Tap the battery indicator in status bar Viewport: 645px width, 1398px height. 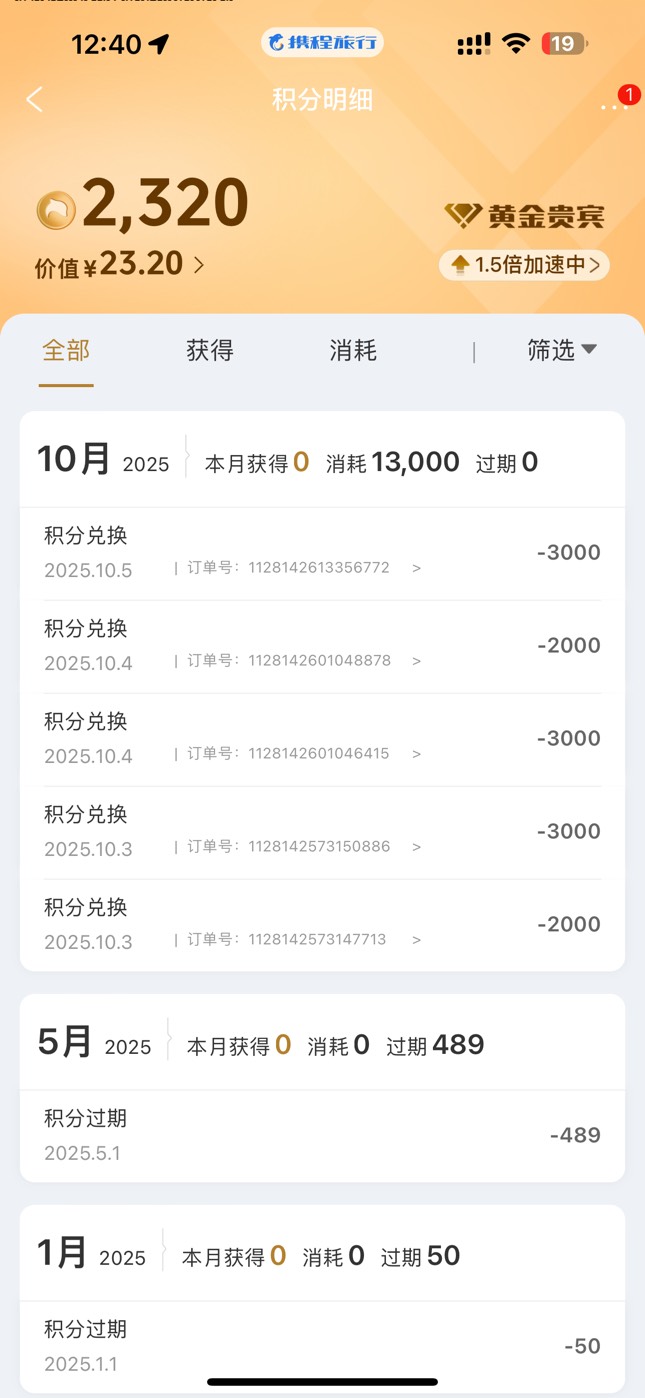tap(565, 43)
